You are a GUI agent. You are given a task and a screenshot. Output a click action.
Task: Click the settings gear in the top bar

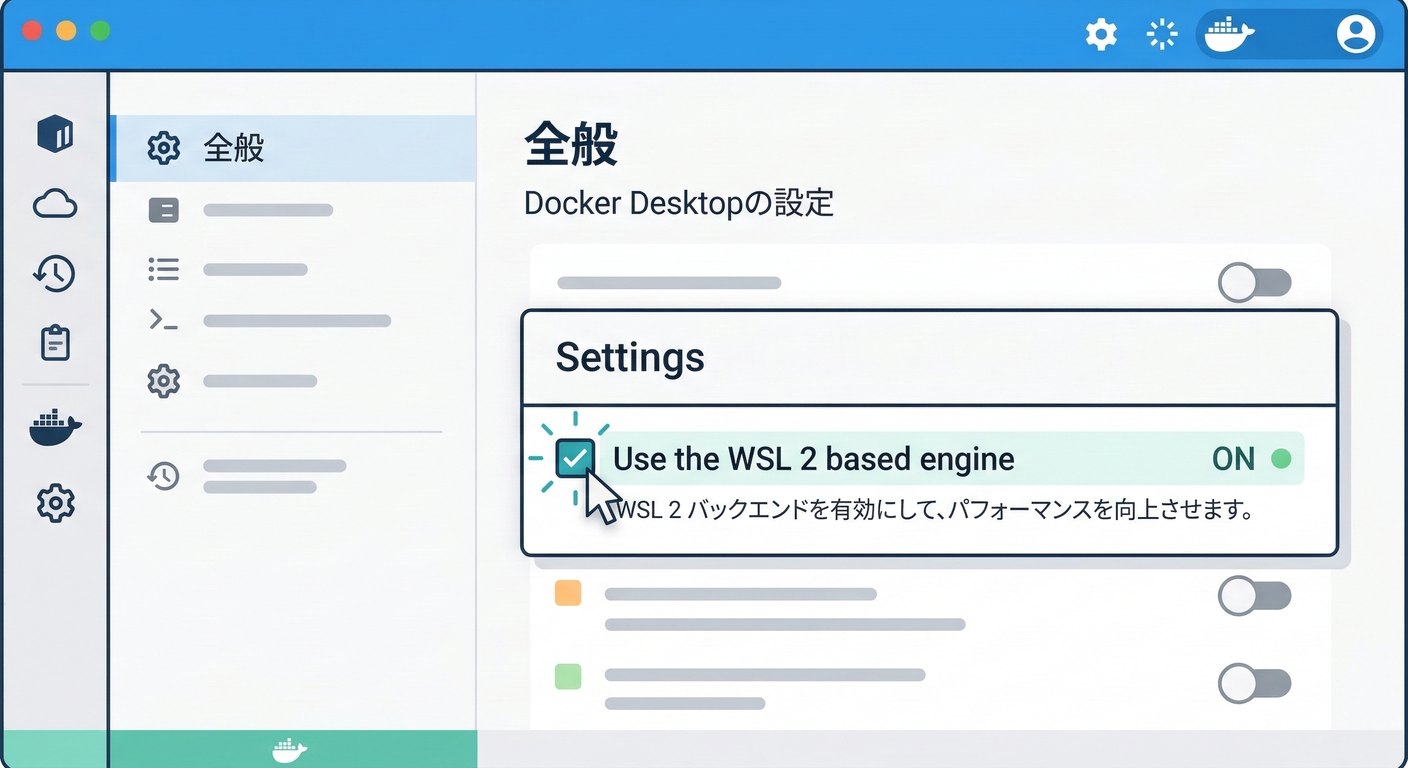coord(1101,33)
